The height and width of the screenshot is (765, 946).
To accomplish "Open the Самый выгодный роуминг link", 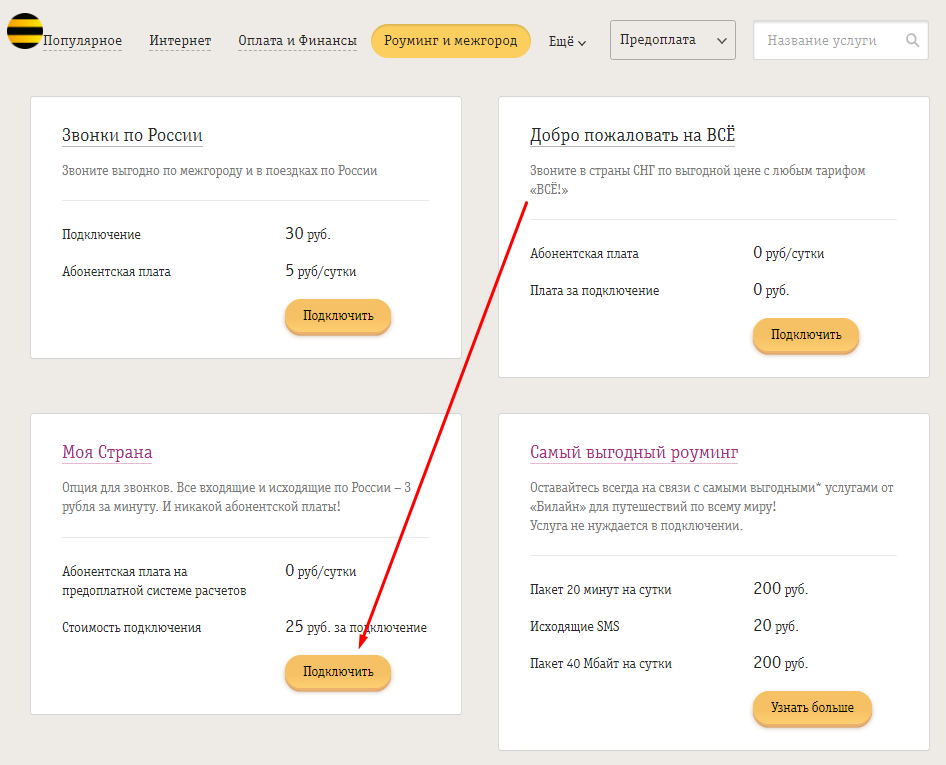I will pyautogui.click(x=633, y=452).
